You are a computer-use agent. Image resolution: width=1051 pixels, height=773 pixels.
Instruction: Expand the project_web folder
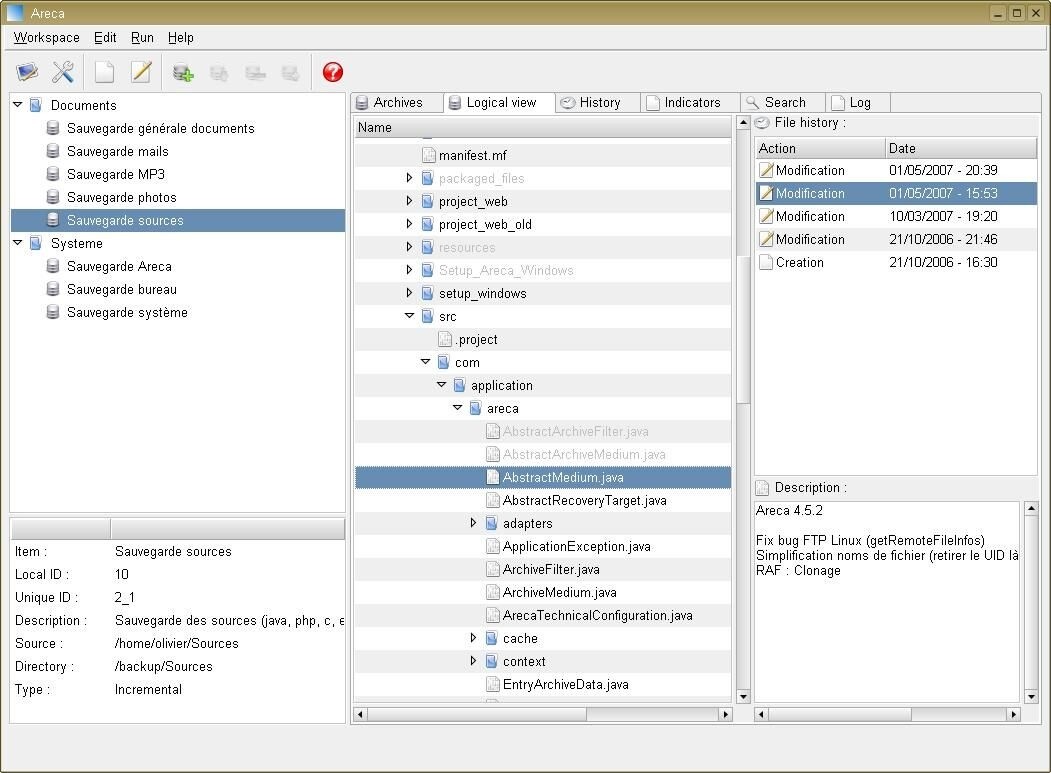click(409, 201)
